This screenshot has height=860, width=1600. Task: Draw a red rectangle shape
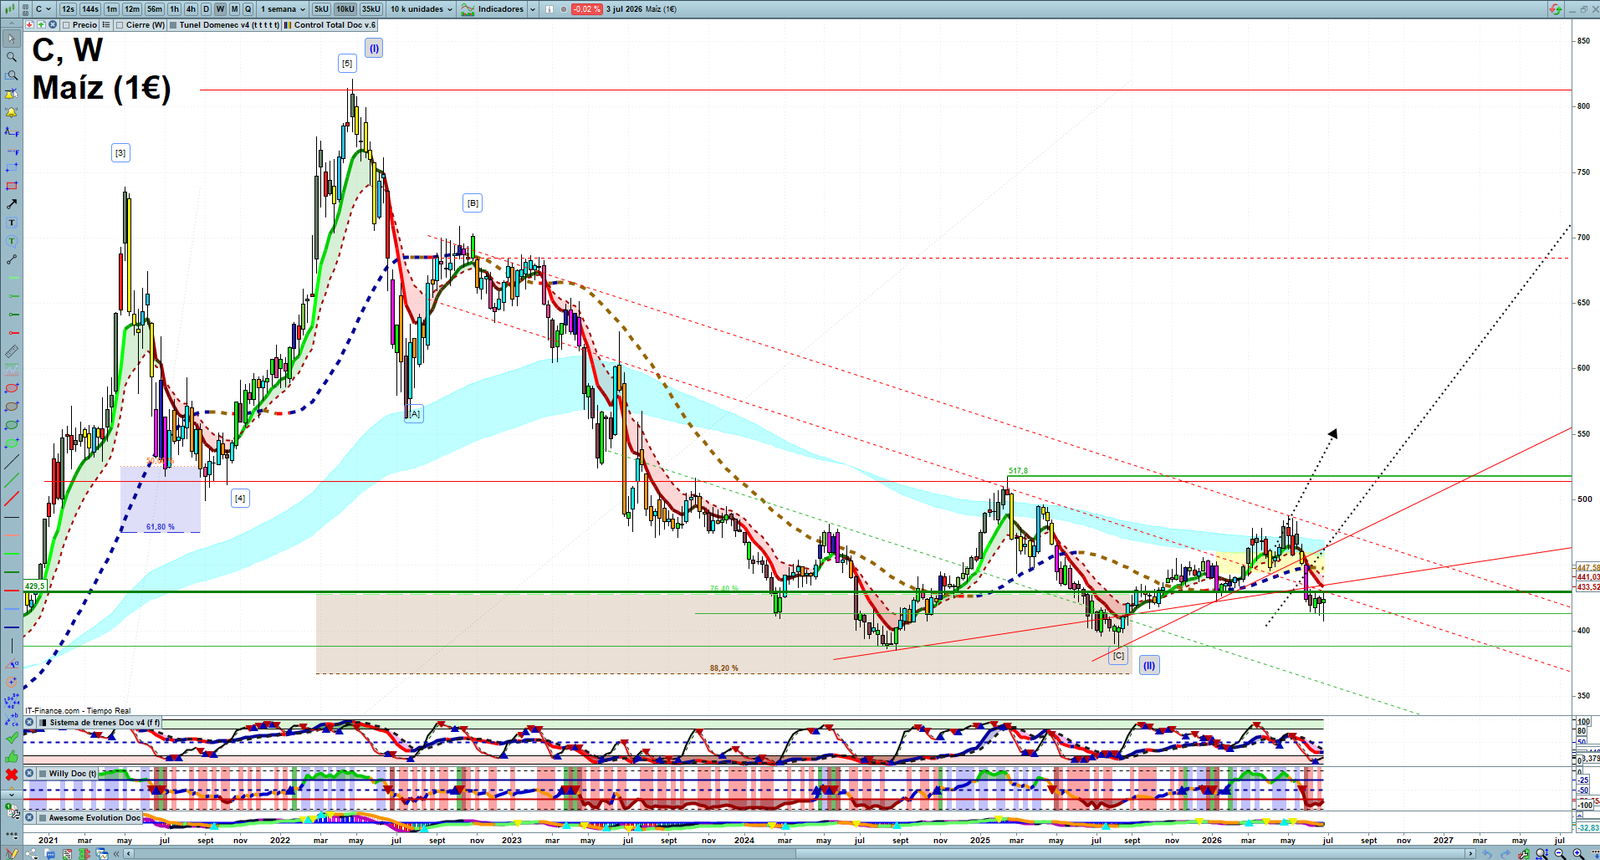[x=12, y=186]
